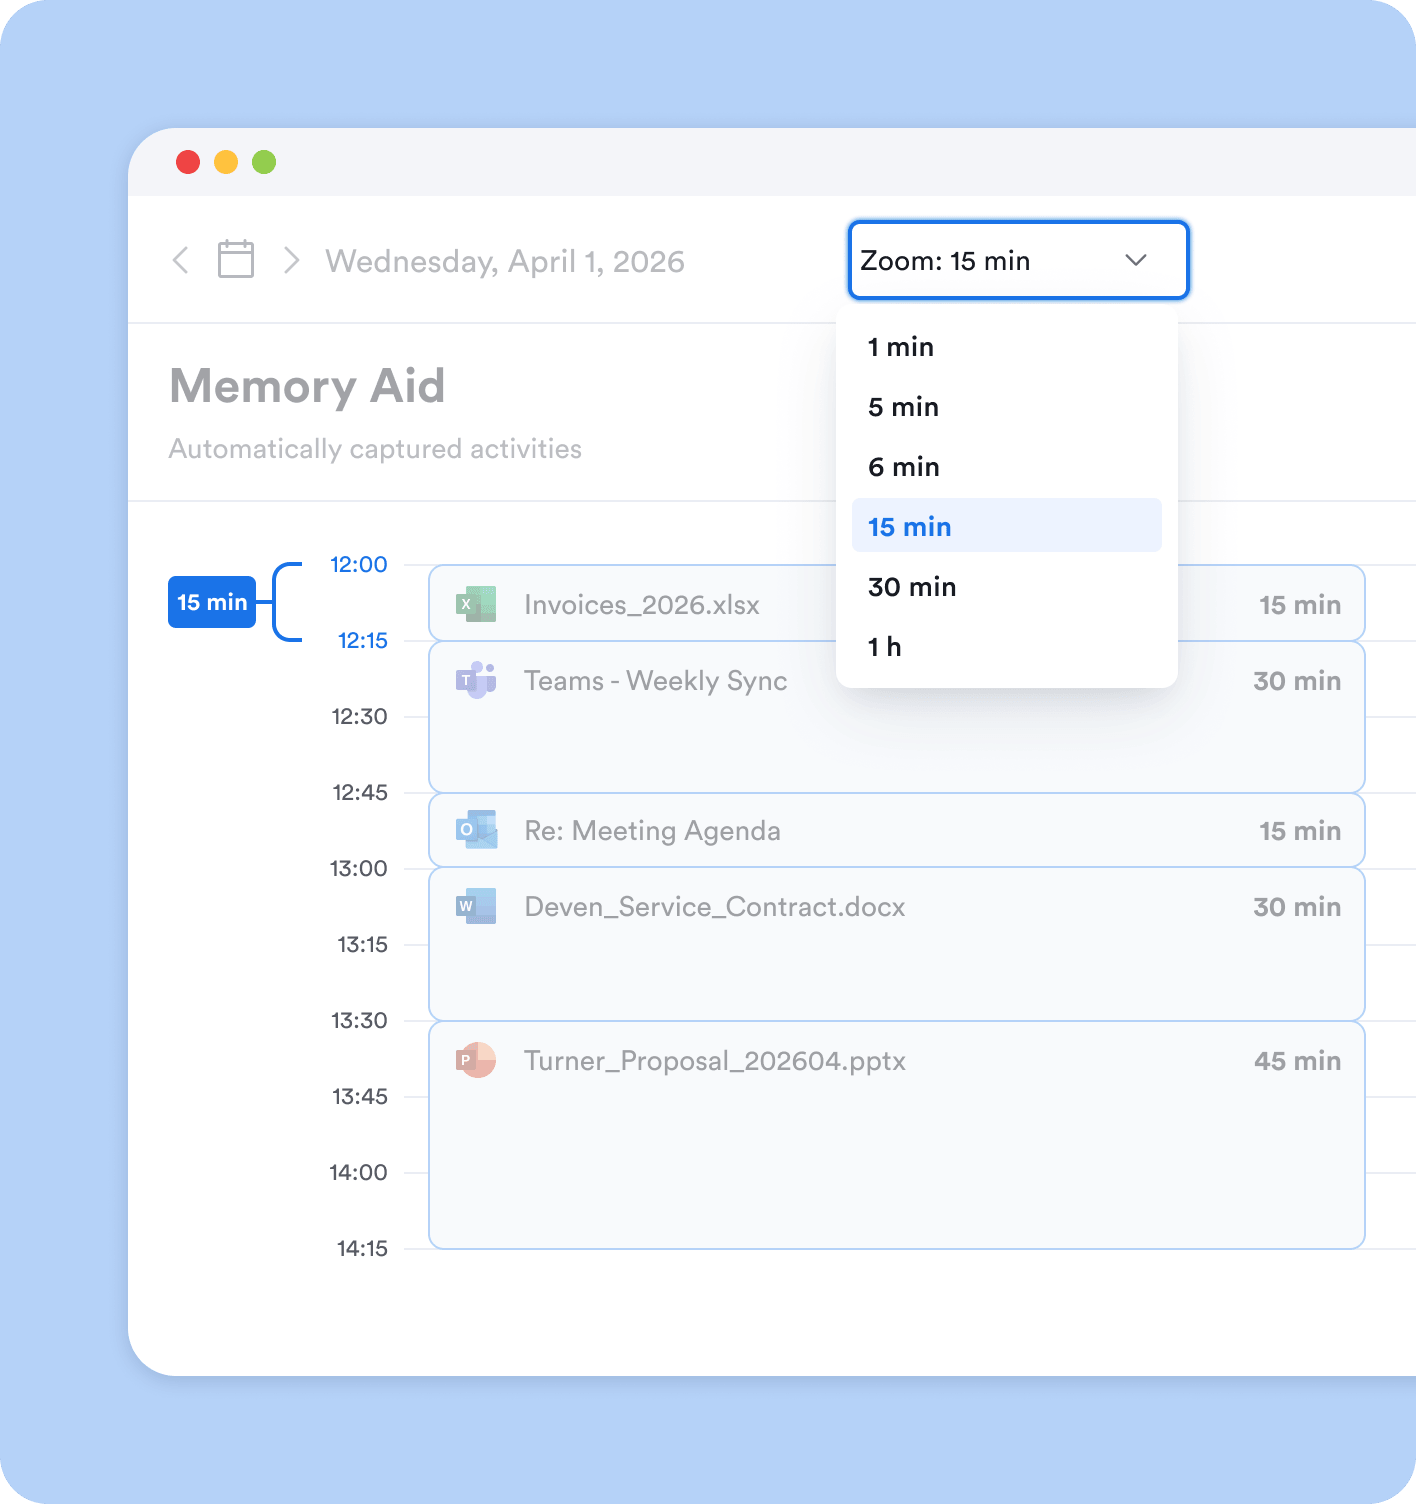Click the Word icon for Deven_Service_Contract.docx
The image size is (1416, 1504).
(476, 906)
